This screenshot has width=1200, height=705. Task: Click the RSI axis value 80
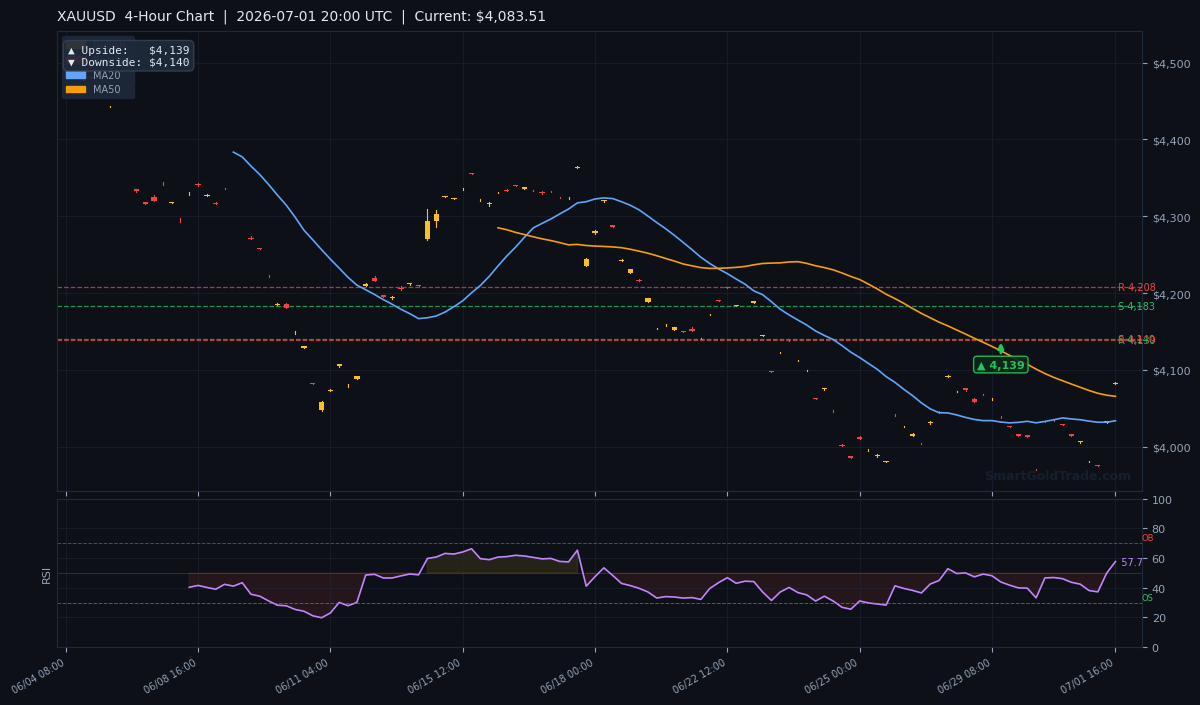click(x=1159, y=529)
